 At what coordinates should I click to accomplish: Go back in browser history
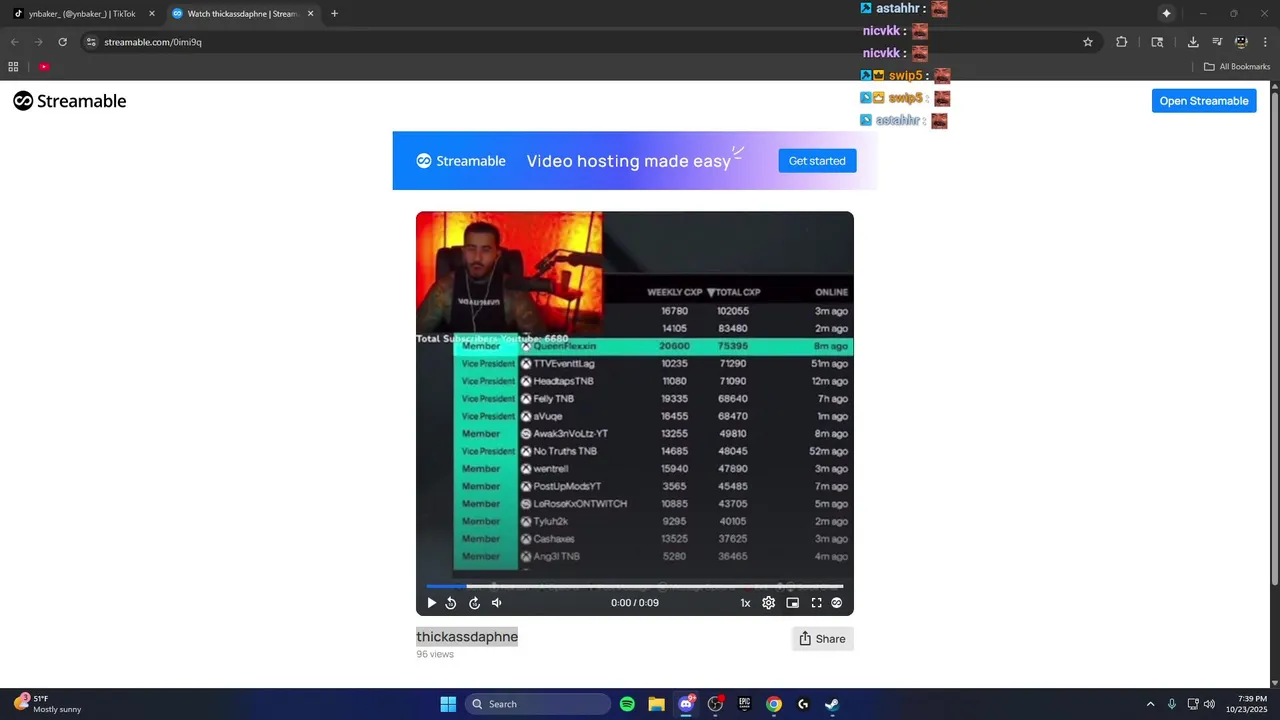14,42
